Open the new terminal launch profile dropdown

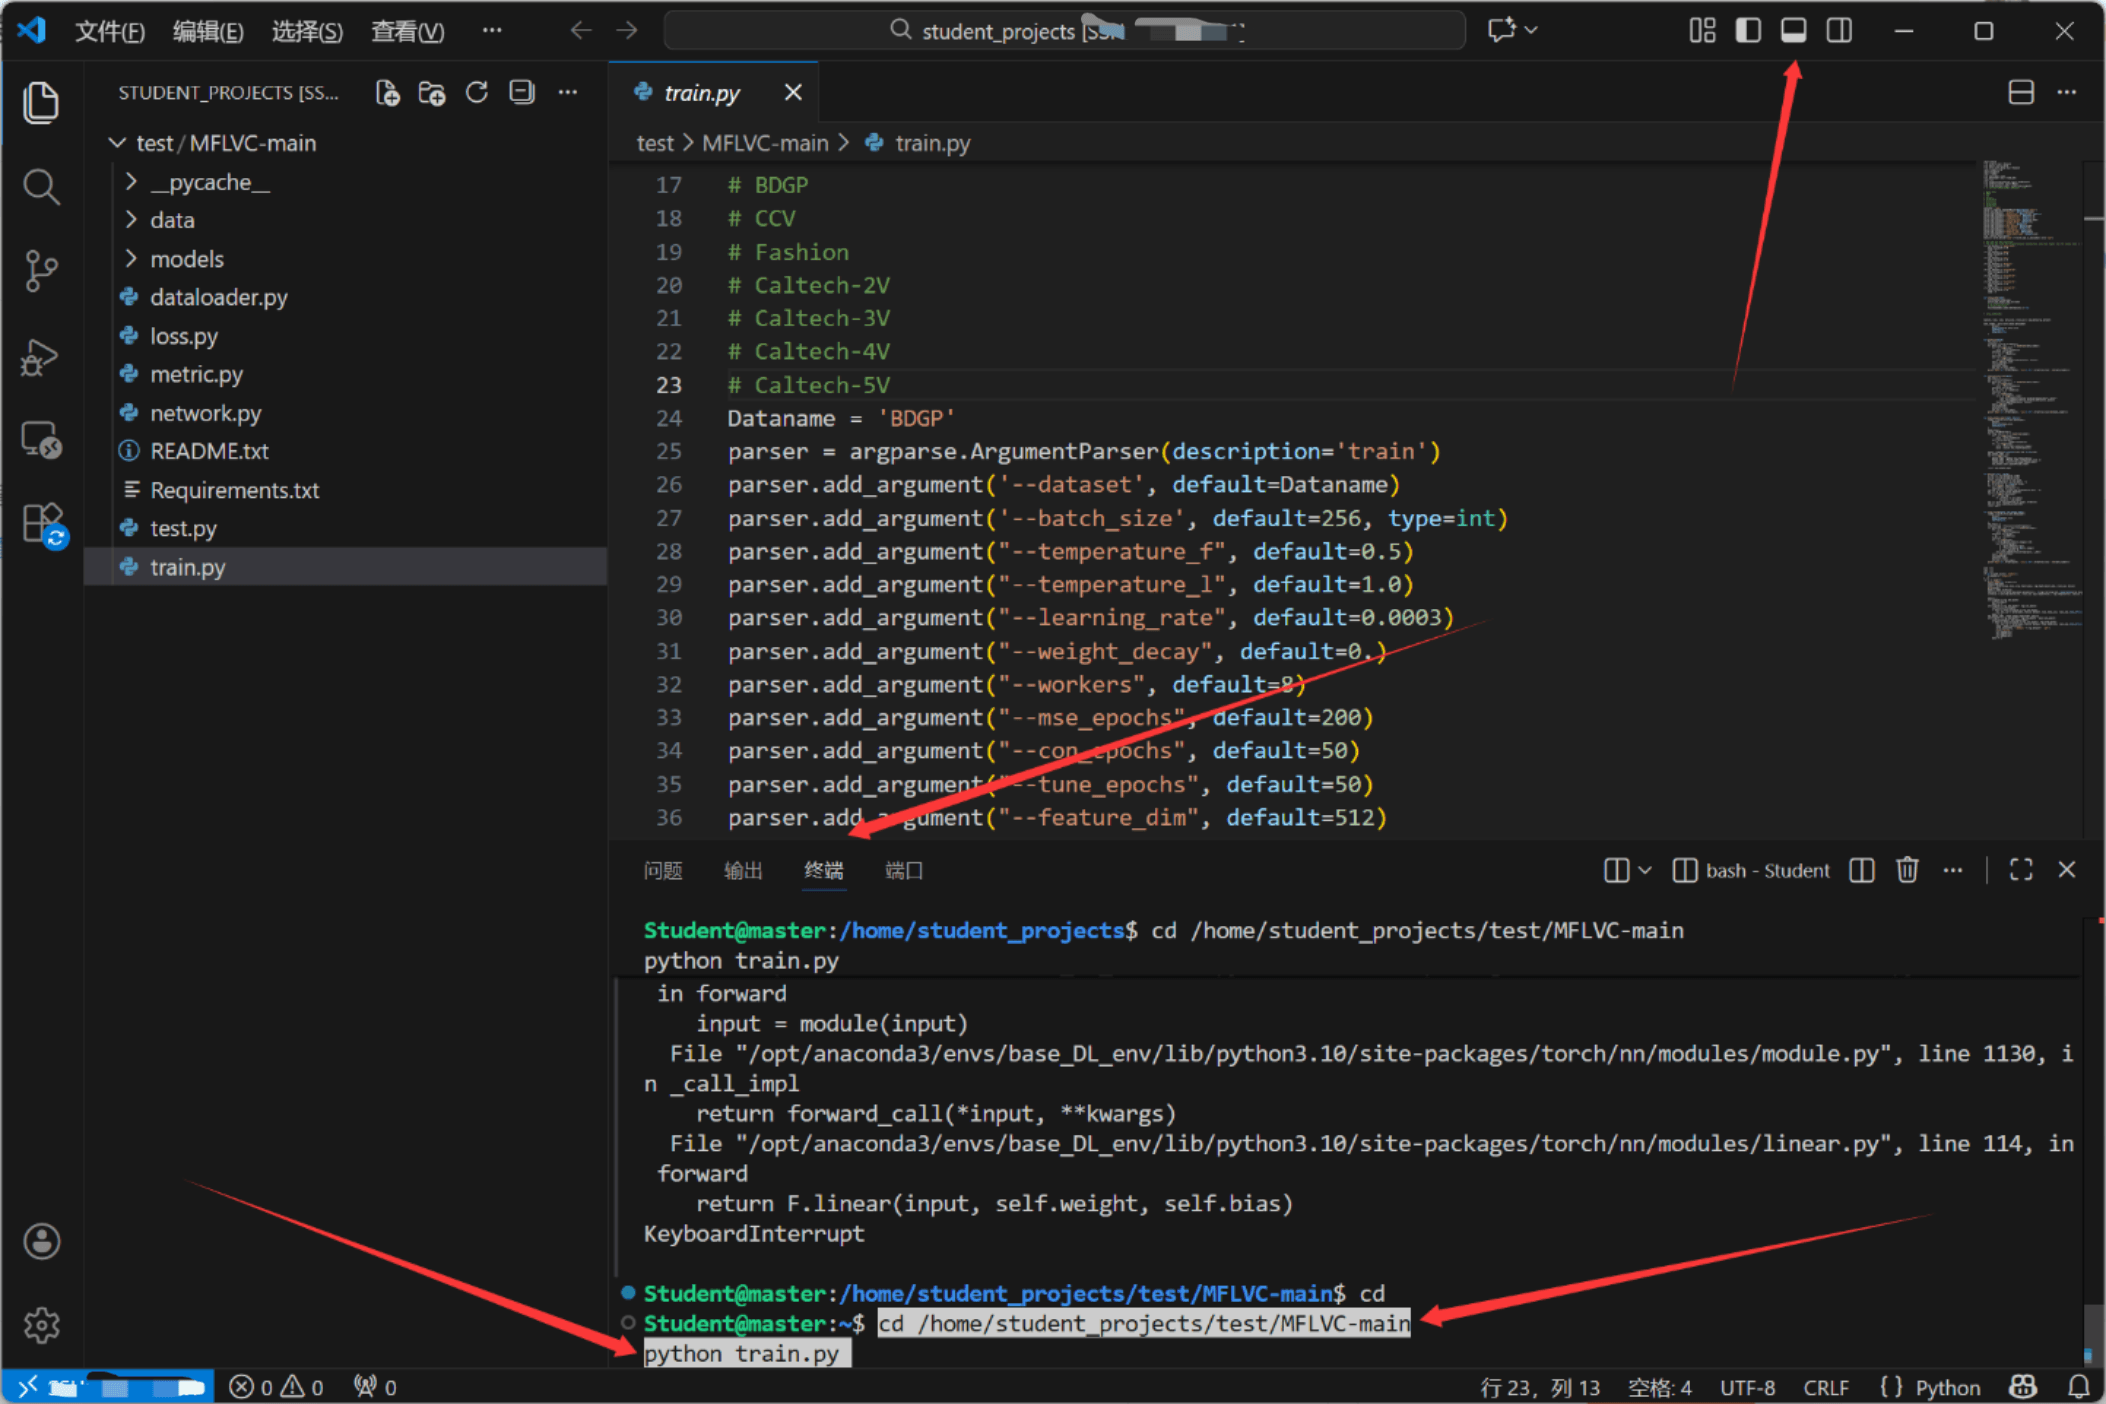1645,870
